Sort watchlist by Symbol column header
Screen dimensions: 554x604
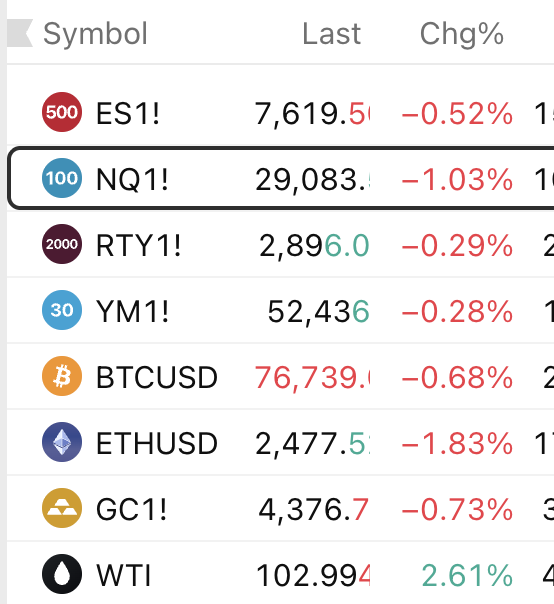pyautogui.click(x=95, y=34)
